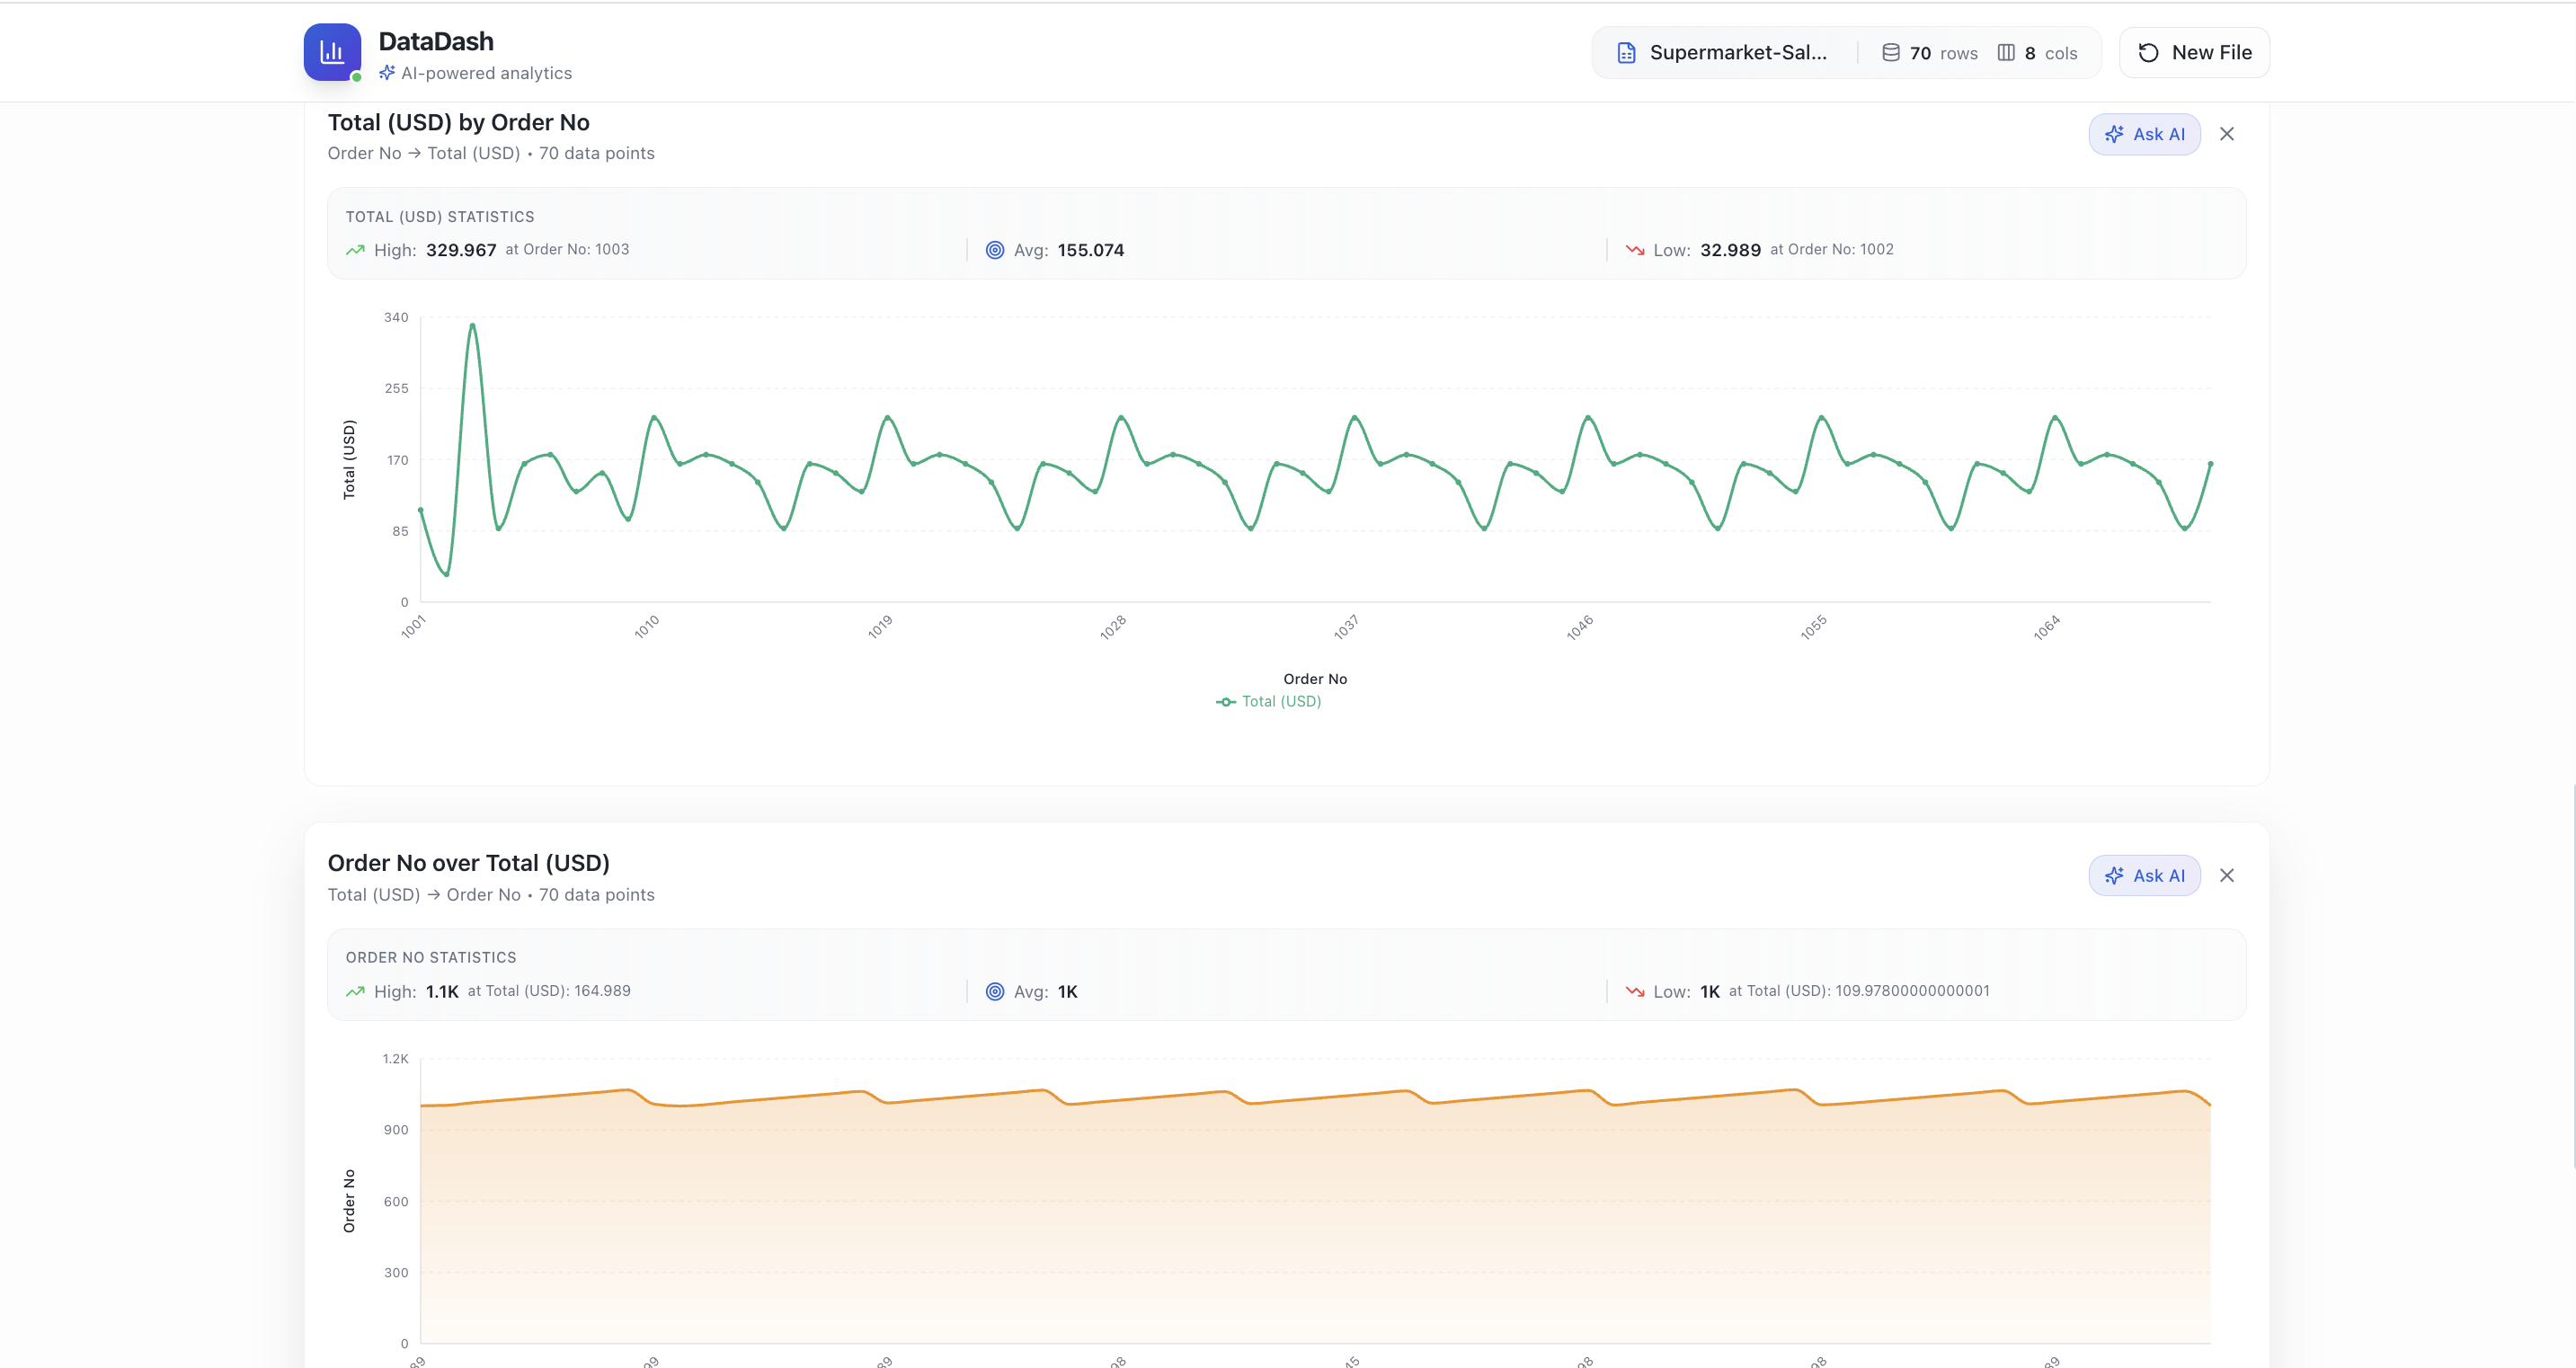
Task: Close the Total (USD) by Order No card
Action: [2227, 133]
